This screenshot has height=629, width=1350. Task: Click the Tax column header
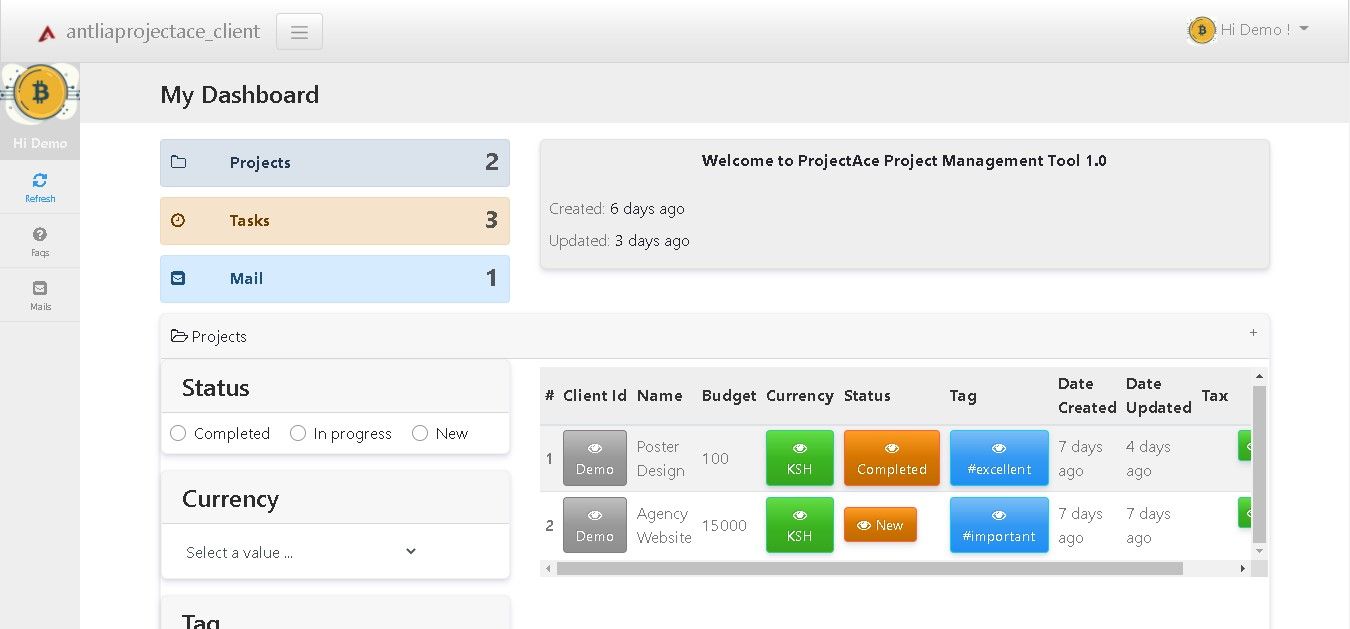[1215, 396]
